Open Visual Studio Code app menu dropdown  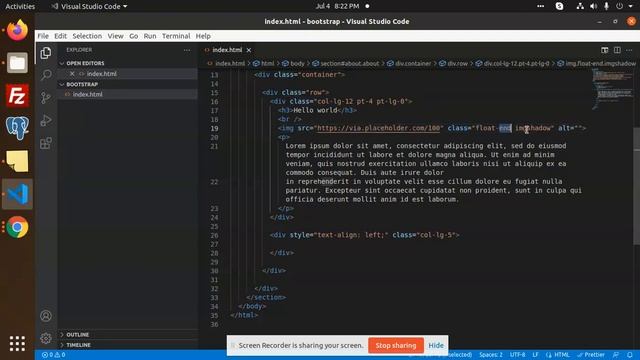tap(89, 6)
